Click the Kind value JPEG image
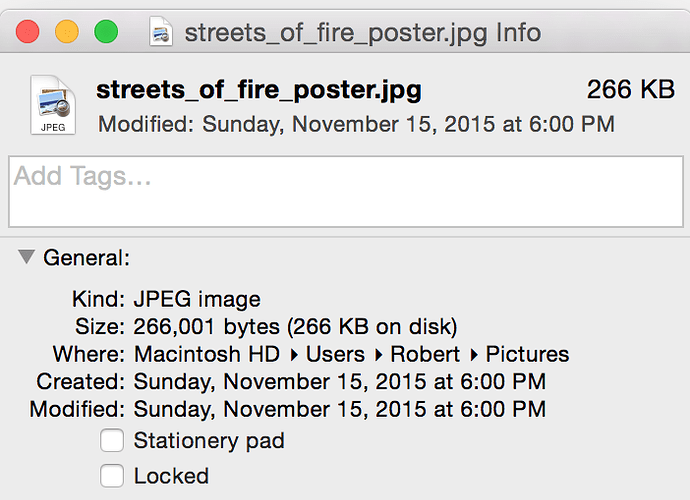This screenshot has width=690, height=500. [197, 300]
